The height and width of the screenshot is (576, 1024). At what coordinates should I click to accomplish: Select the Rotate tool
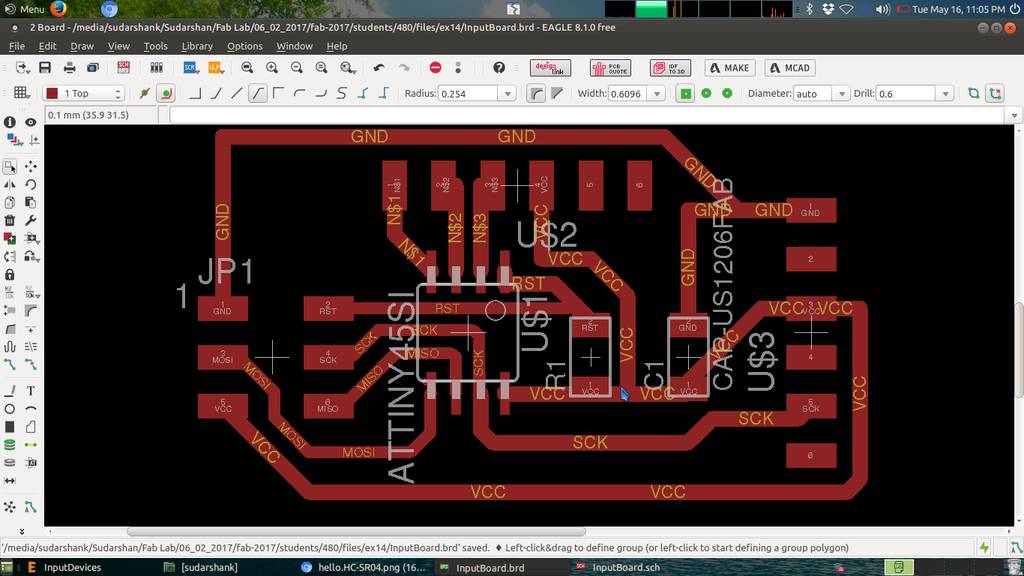pyautogui.click(x=31, y=185)
